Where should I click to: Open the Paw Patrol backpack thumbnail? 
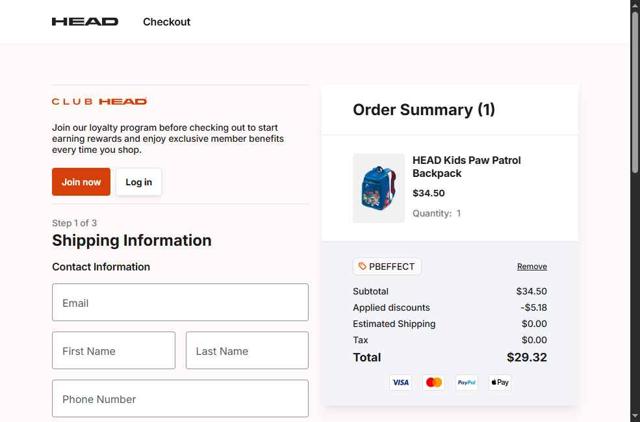coord(379,187)
